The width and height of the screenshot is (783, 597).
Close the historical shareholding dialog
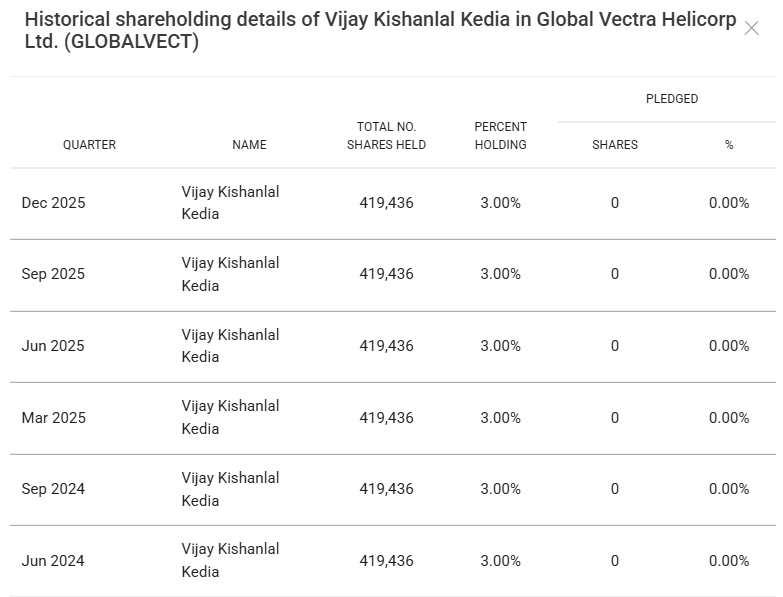pos(752,29)
